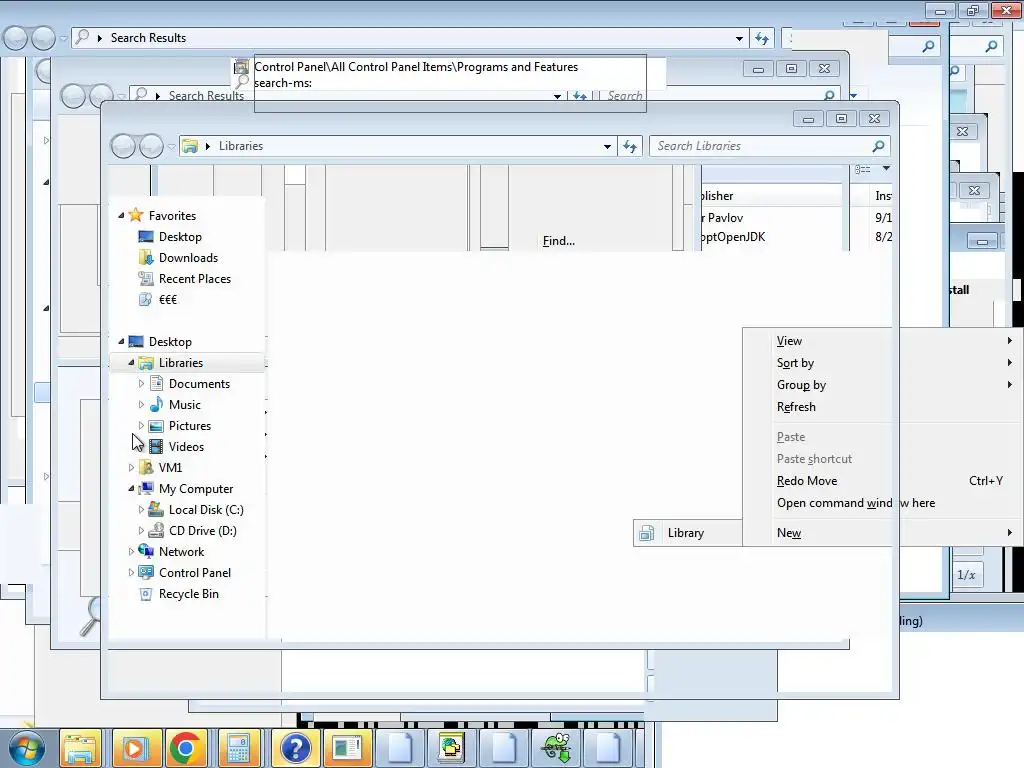
Task: Click the green frog installer taskbar icon
Action: [556, 748]
